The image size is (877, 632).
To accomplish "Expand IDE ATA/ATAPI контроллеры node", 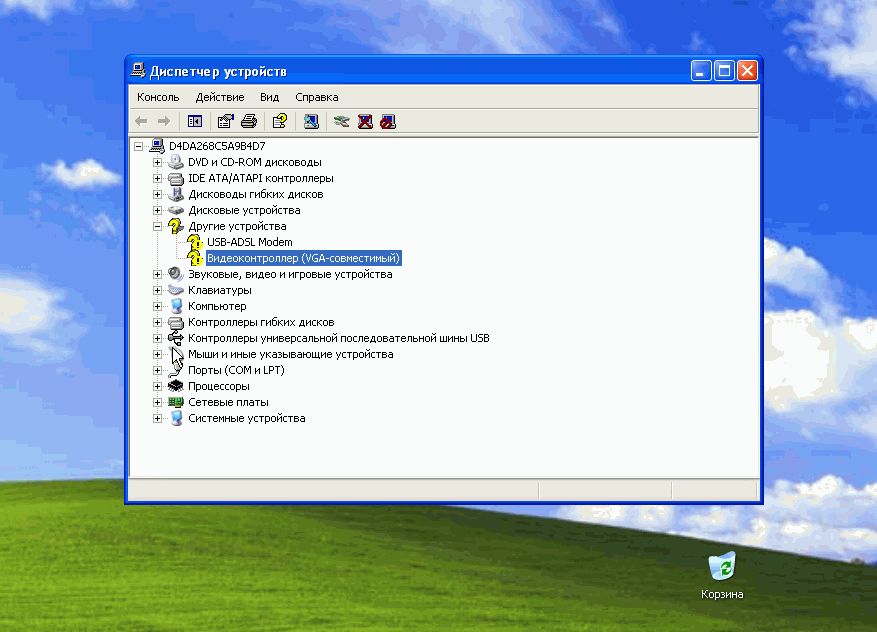I will point(157,178).
